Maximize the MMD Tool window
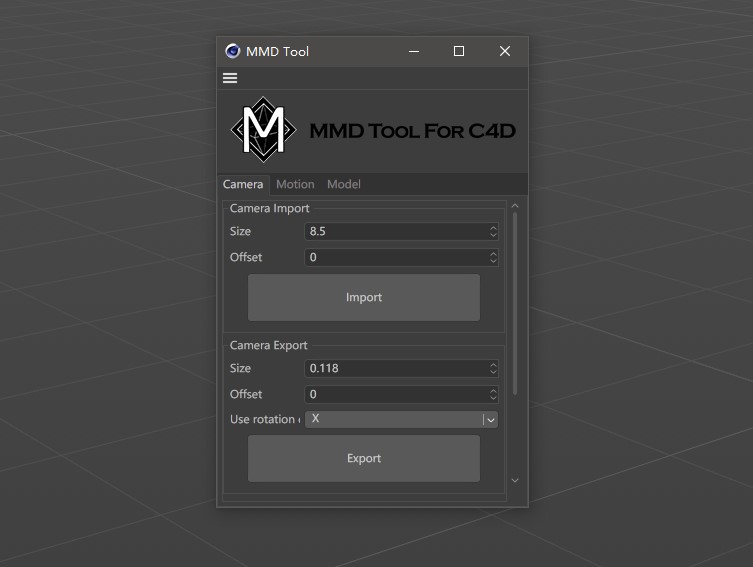This screenshot has height=567, width=753. [x=459, y=51]
